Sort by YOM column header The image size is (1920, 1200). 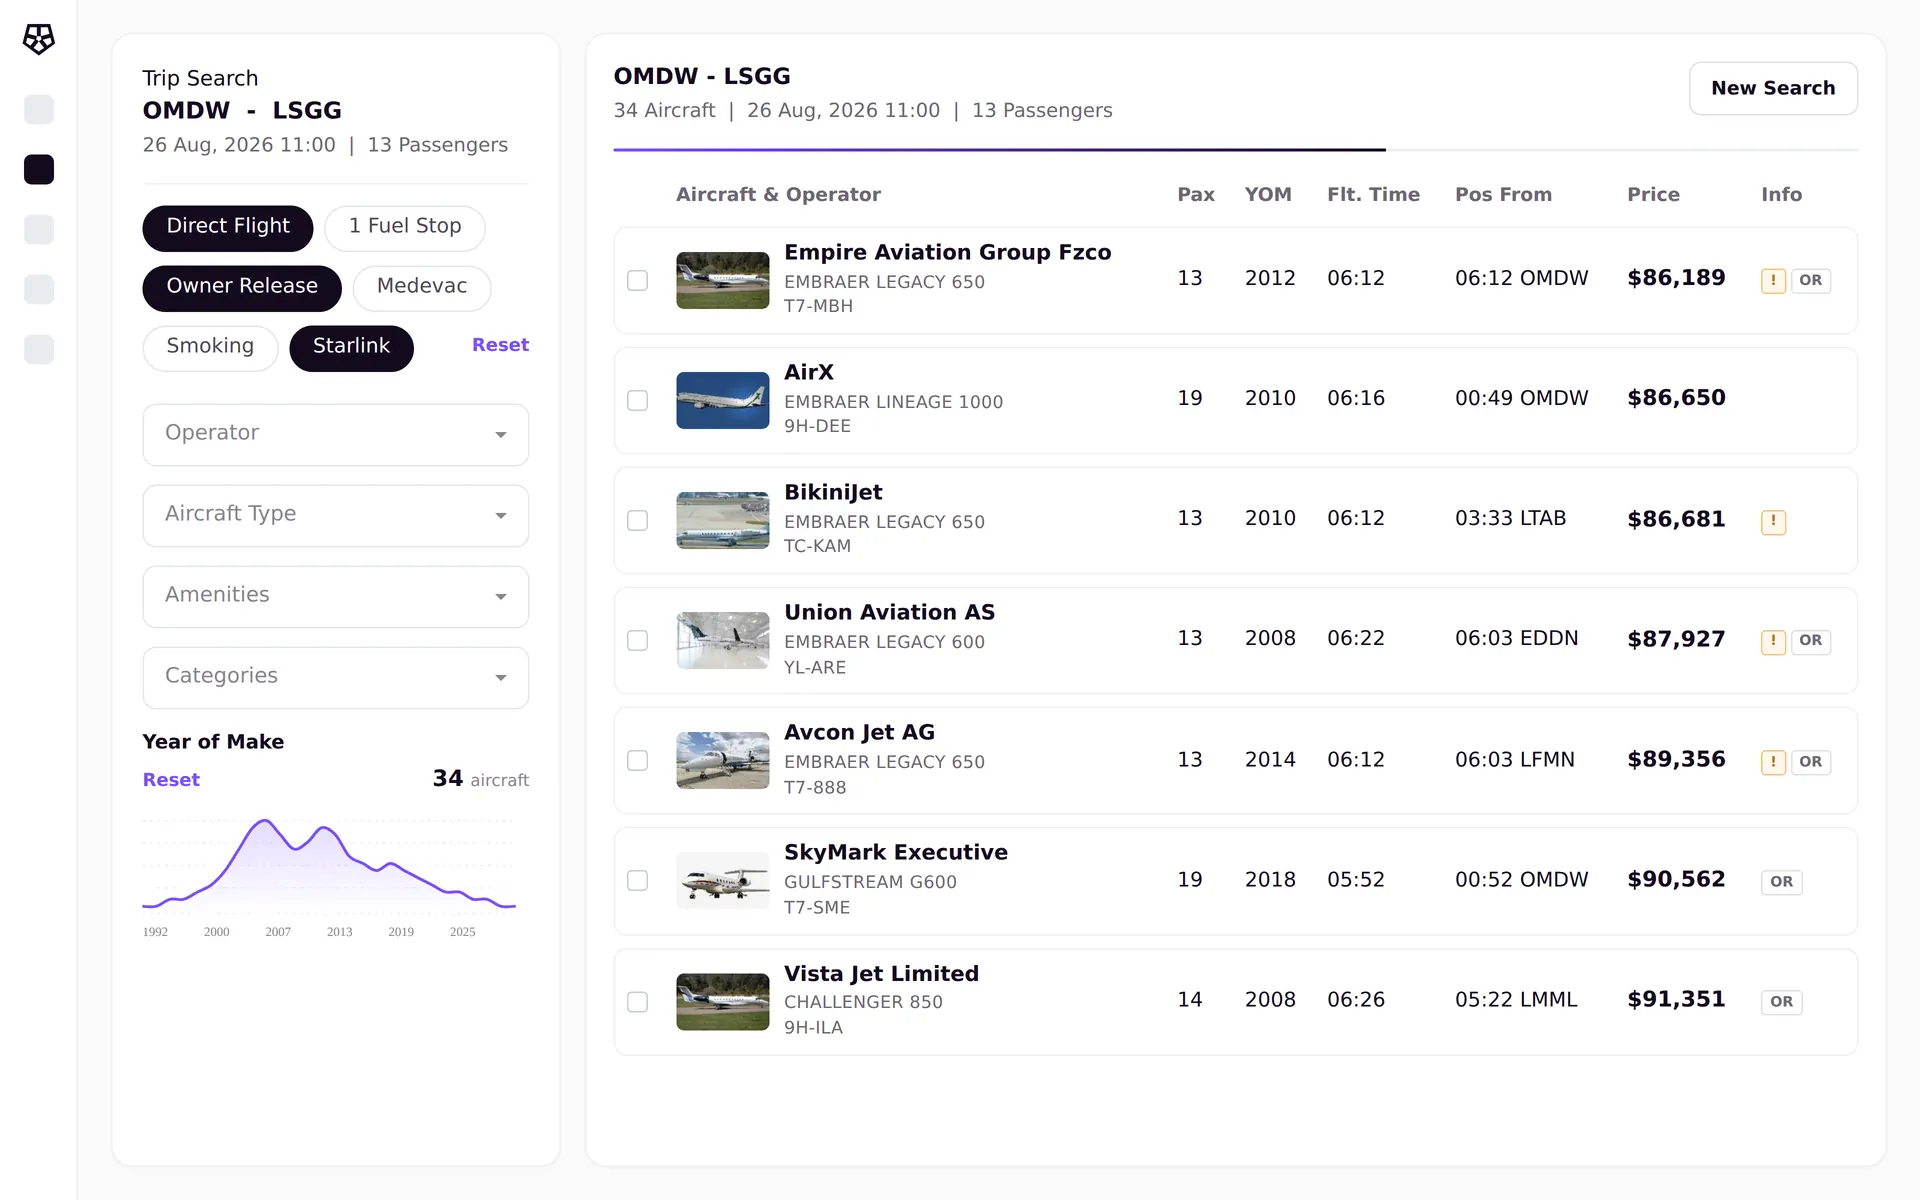pyautogui.click(x=1268, y=195)
